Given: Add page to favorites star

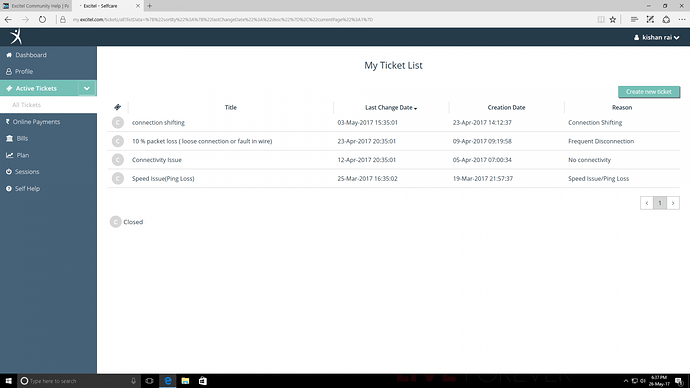Looking at the screenshot, I should [613, 19].
